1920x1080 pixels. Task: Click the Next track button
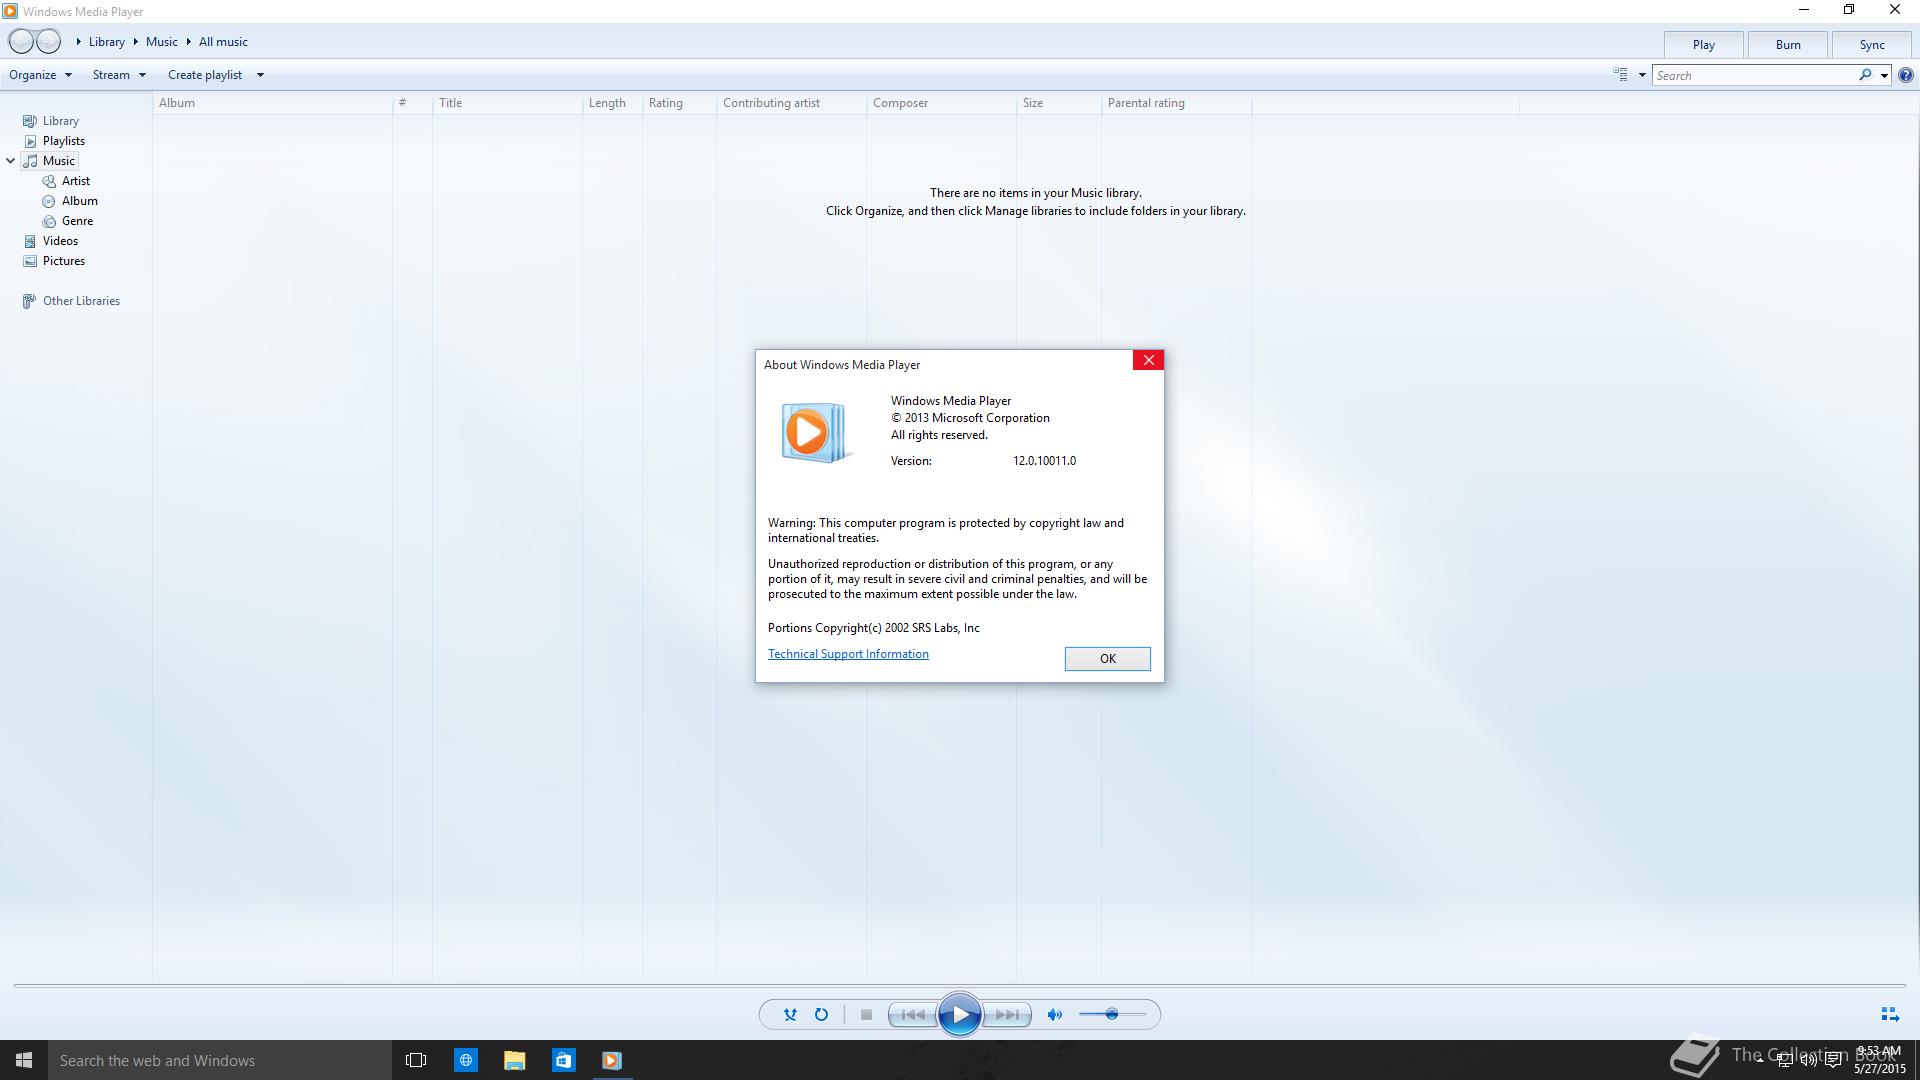pos(1007,1014)
